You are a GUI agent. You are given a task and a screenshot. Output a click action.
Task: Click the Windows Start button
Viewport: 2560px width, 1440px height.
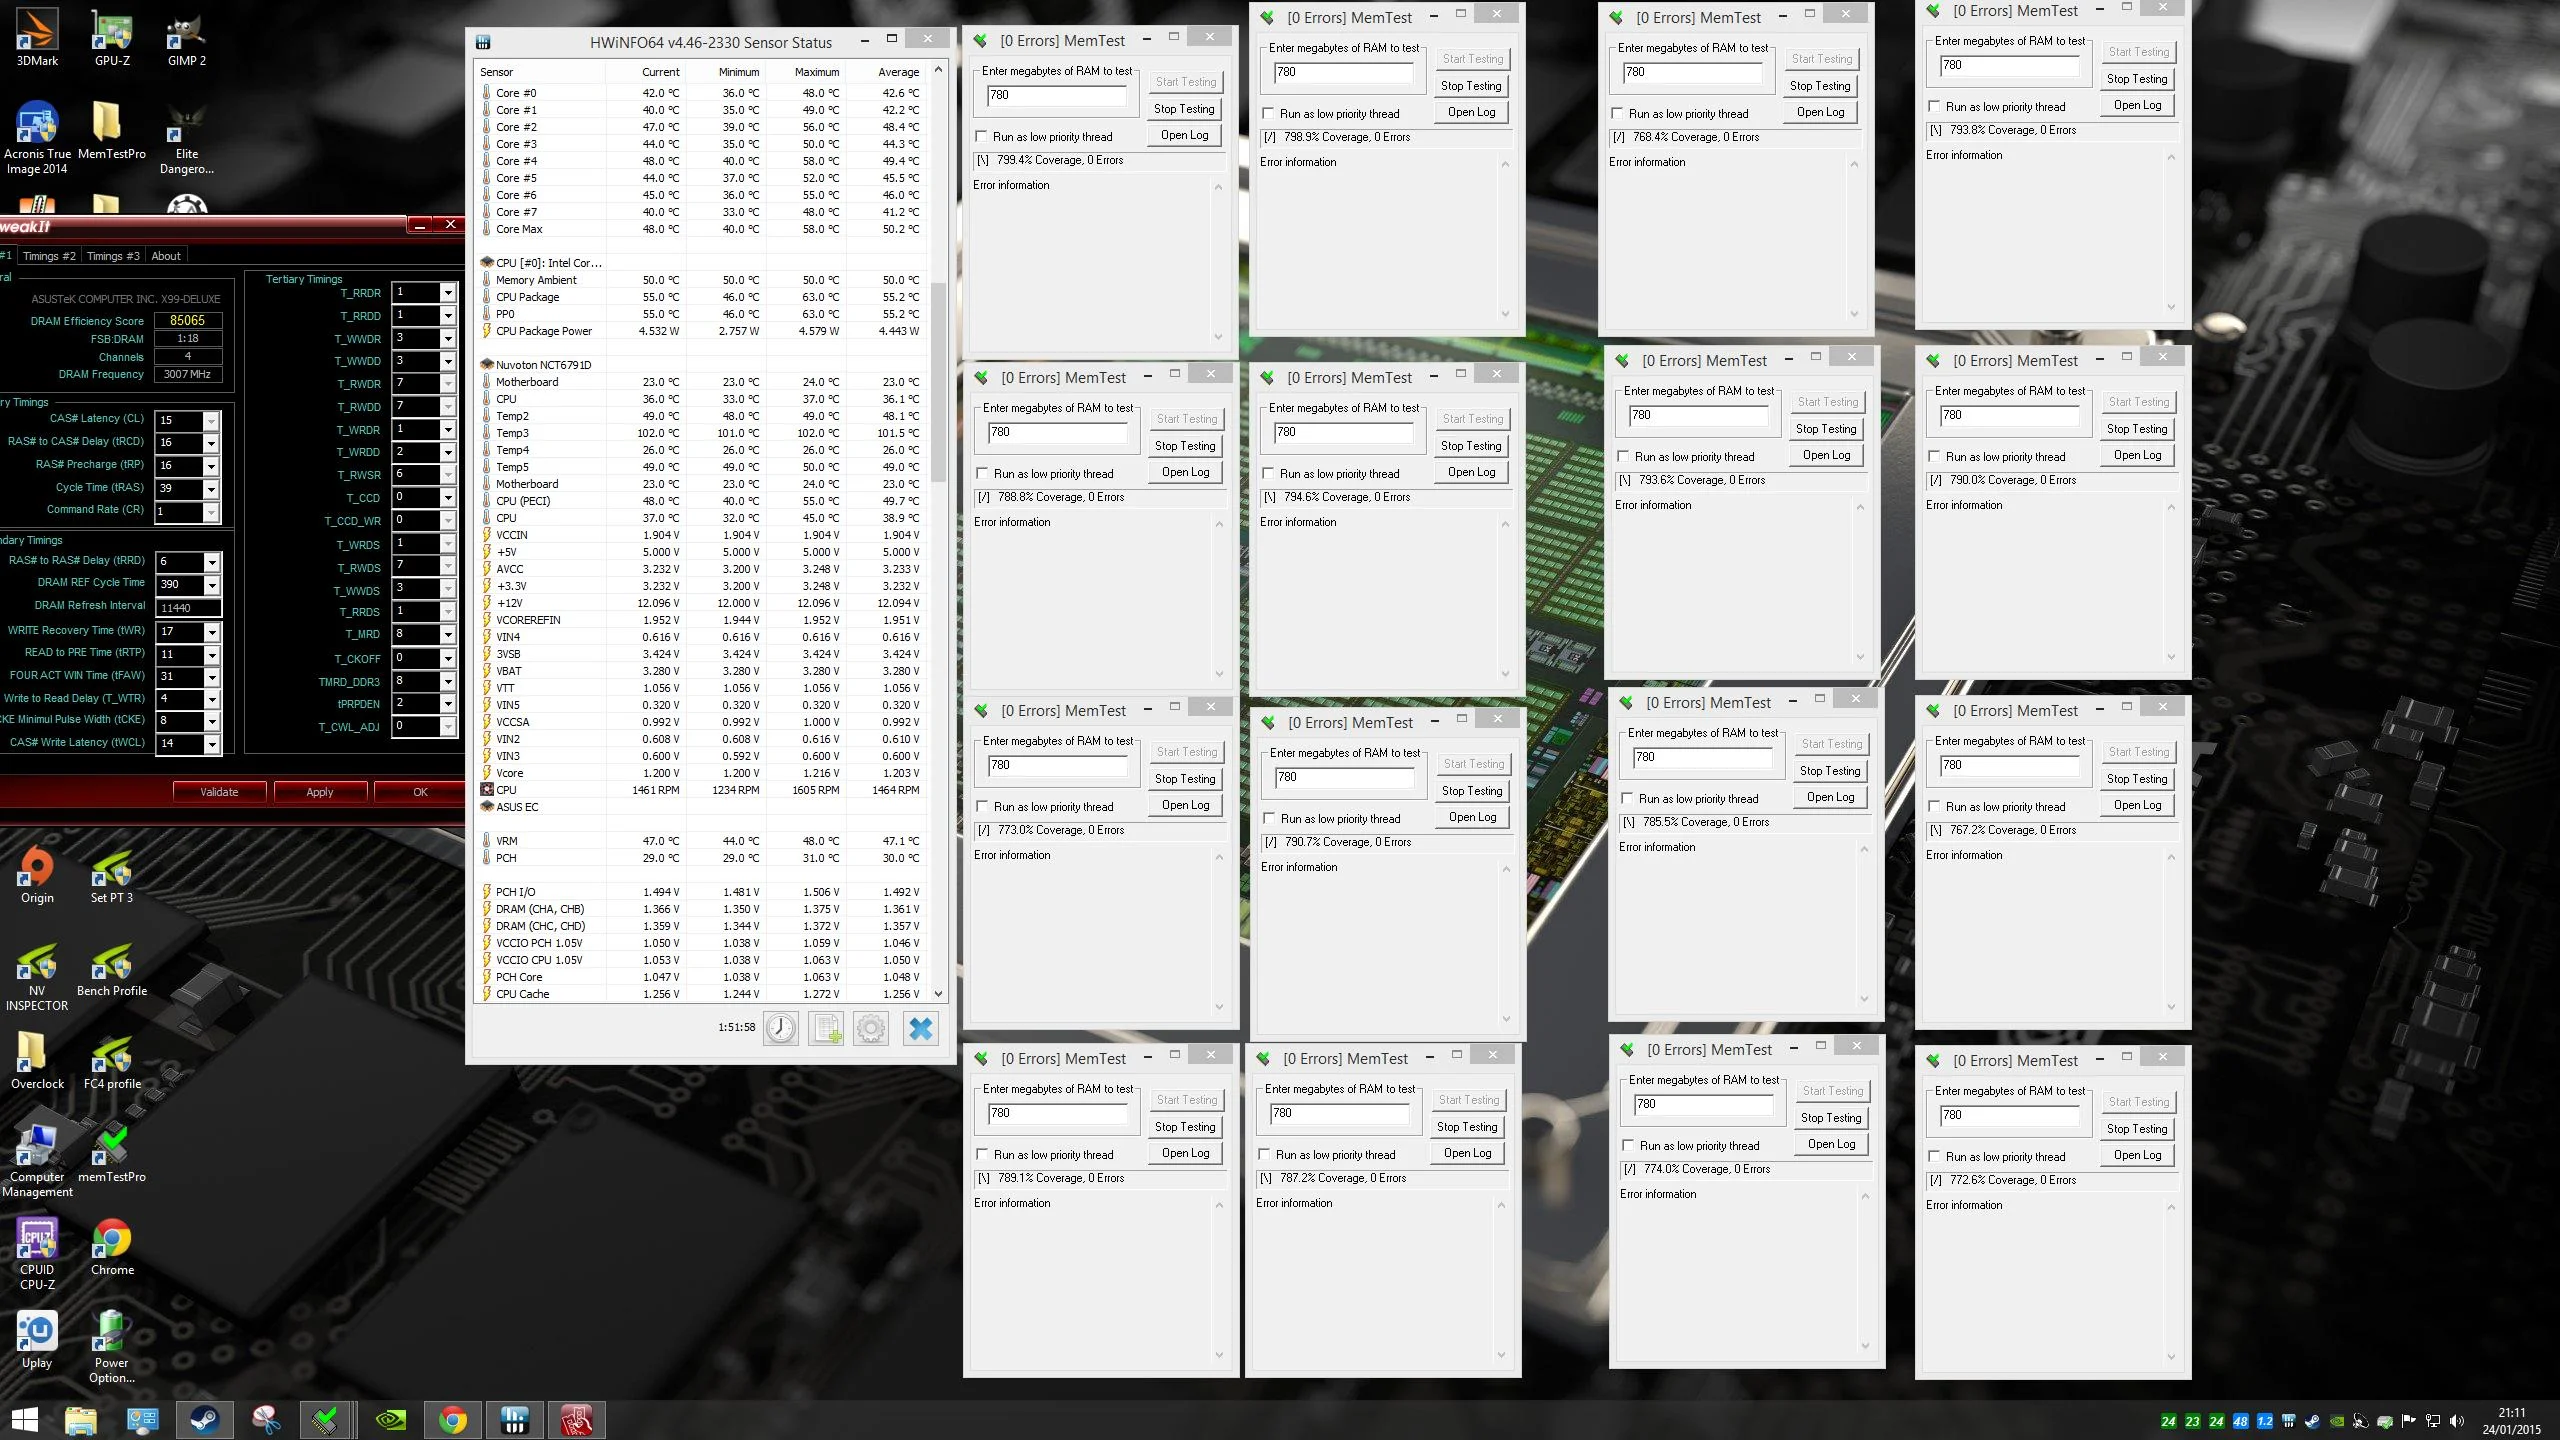pos(24,1420)
